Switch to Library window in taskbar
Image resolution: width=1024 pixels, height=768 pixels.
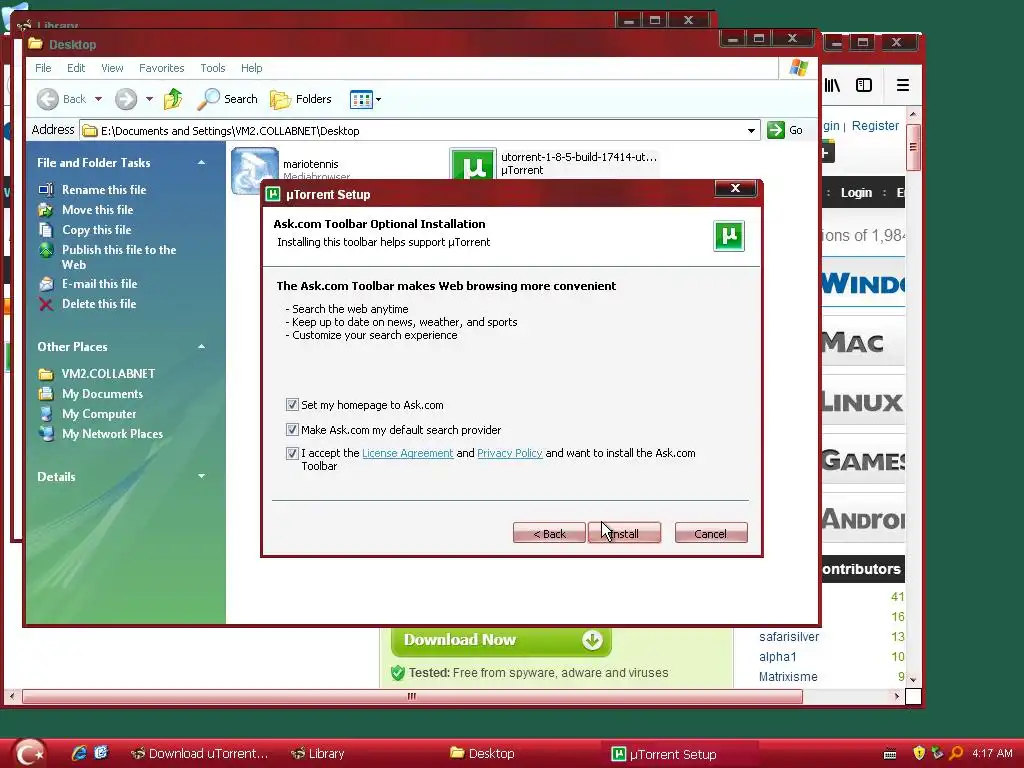[x=318, y=754]
